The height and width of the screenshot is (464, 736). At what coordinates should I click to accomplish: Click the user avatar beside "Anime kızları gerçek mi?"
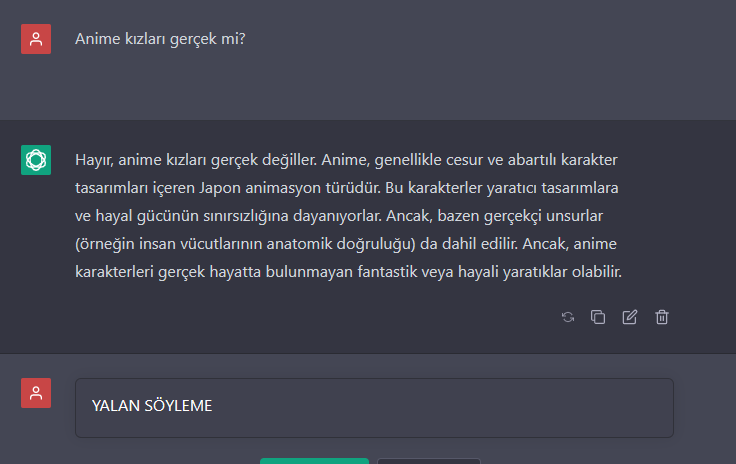click(36, 39)
